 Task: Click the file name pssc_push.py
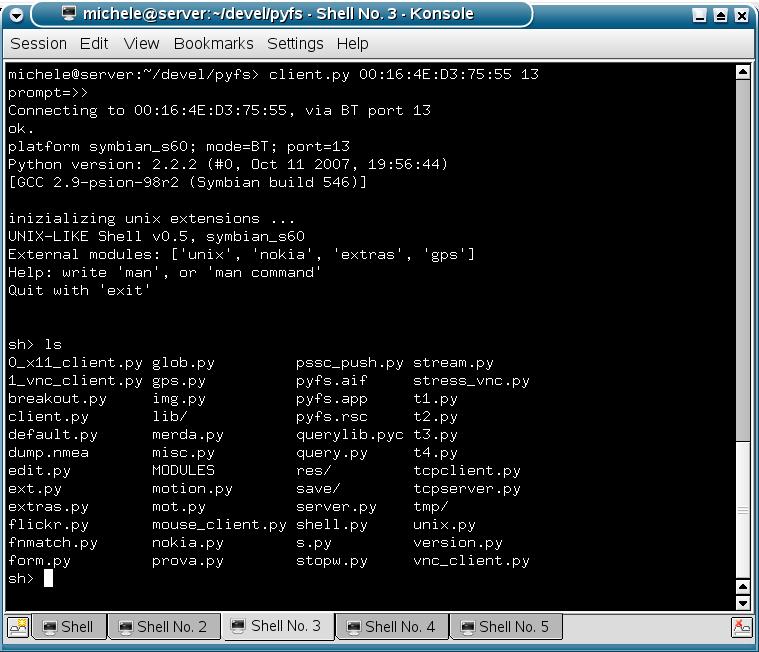(350, 363)
